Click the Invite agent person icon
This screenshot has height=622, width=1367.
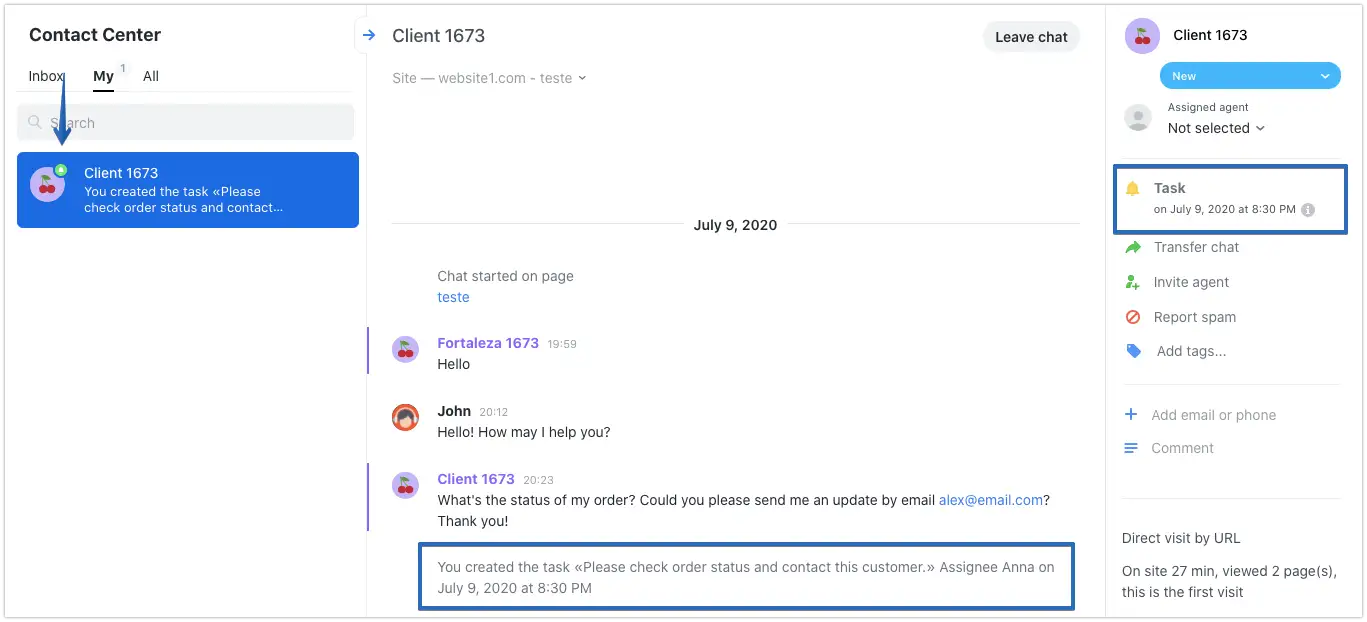1133,282
